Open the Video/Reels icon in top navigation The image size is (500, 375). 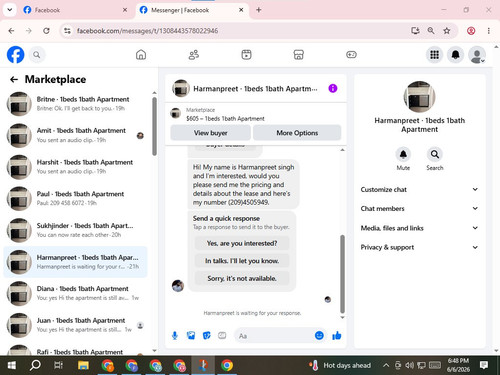[246, 55]
